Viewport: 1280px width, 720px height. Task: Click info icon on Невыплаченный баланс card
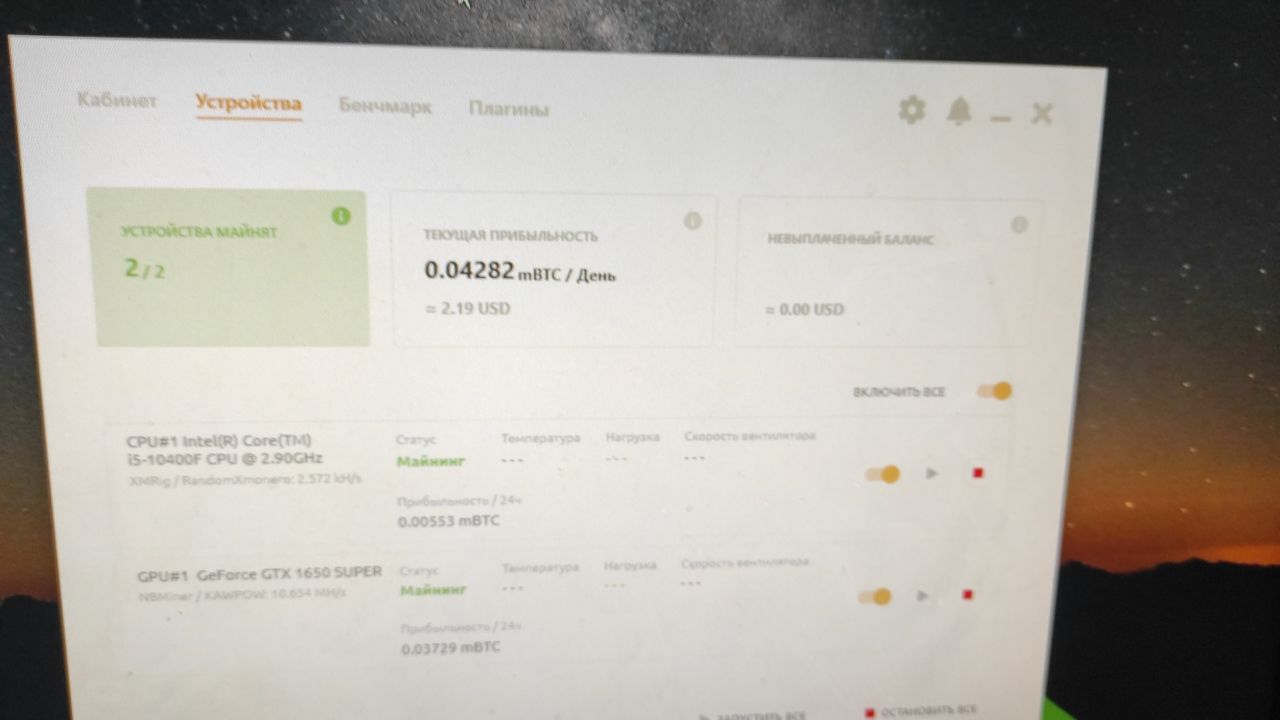(1018, 225)
